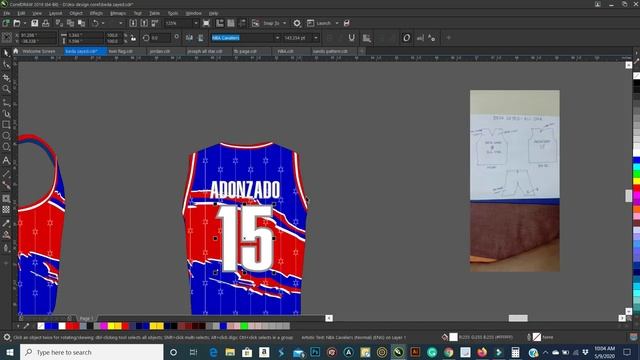Click the horizontal scrollbar thumb
This screenshot has height=360, width=640.
[x=518, y=318]
